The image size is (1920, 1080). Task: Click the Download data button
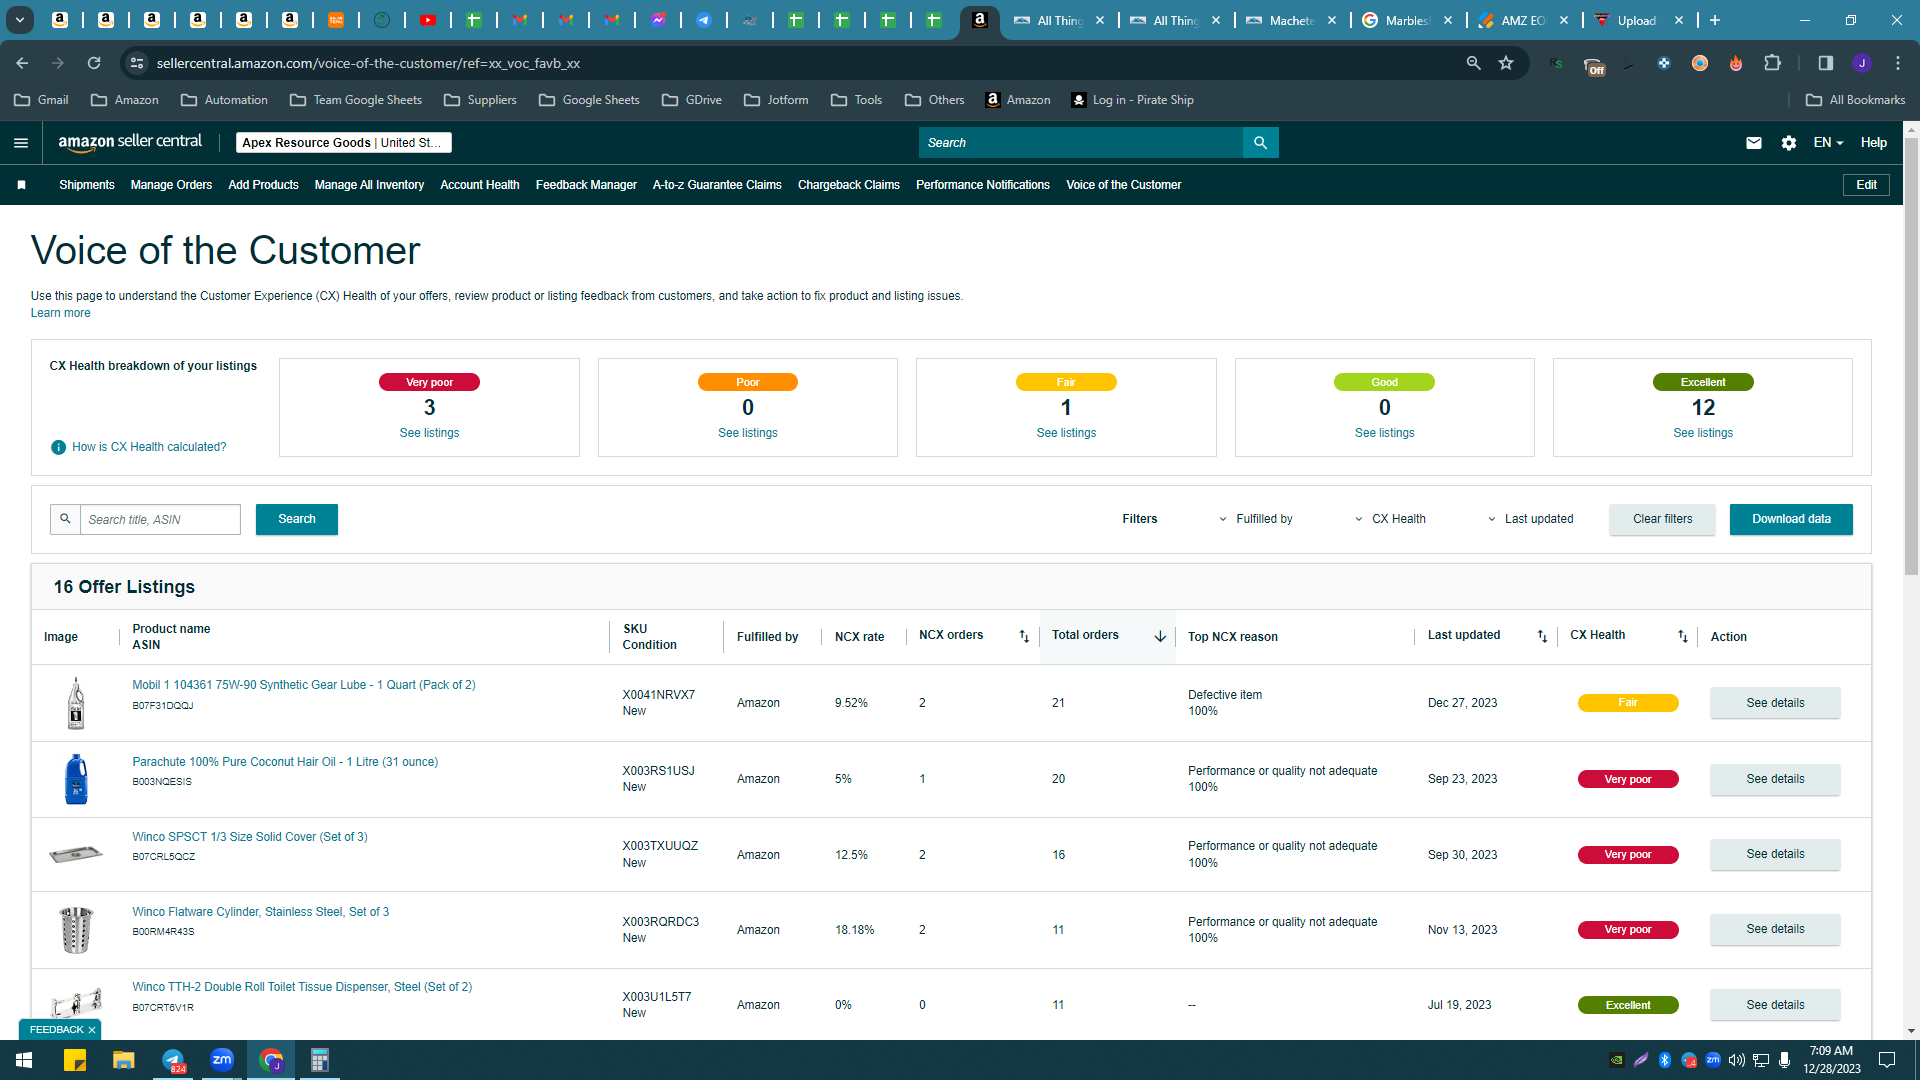(1791, 519)
